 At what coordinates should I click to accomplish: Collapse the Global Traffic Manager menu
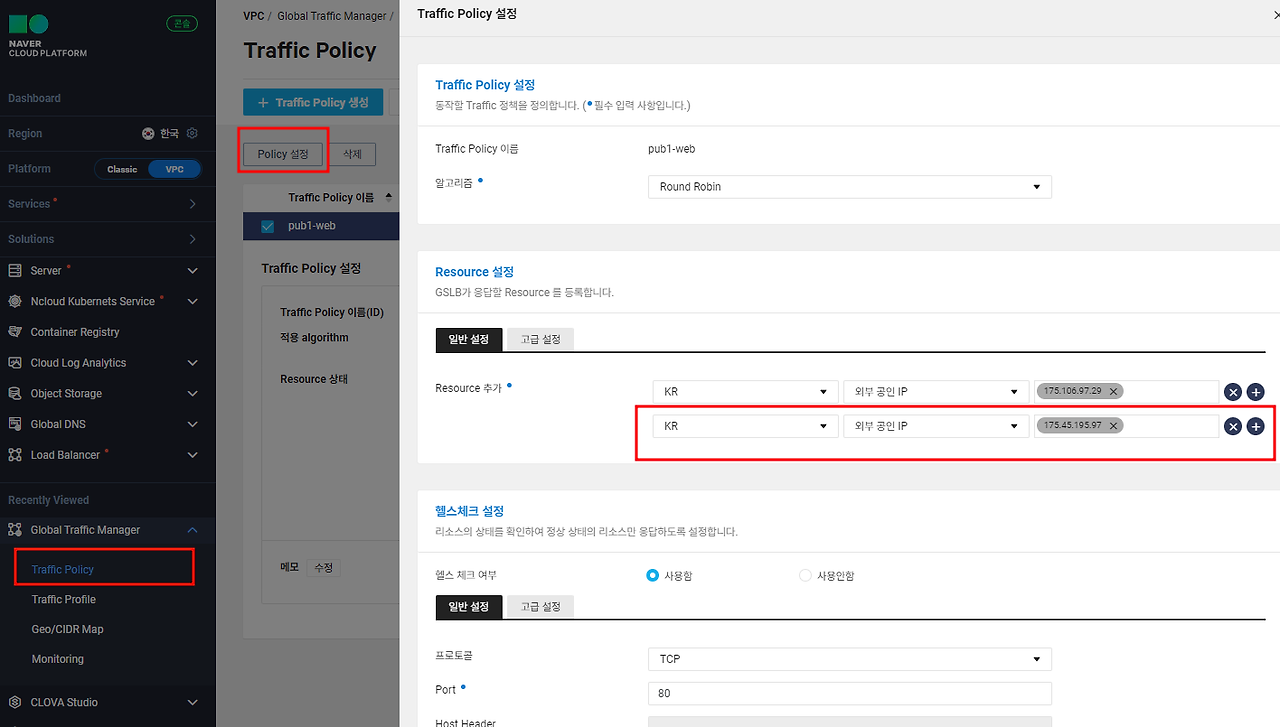pos(193,530)
